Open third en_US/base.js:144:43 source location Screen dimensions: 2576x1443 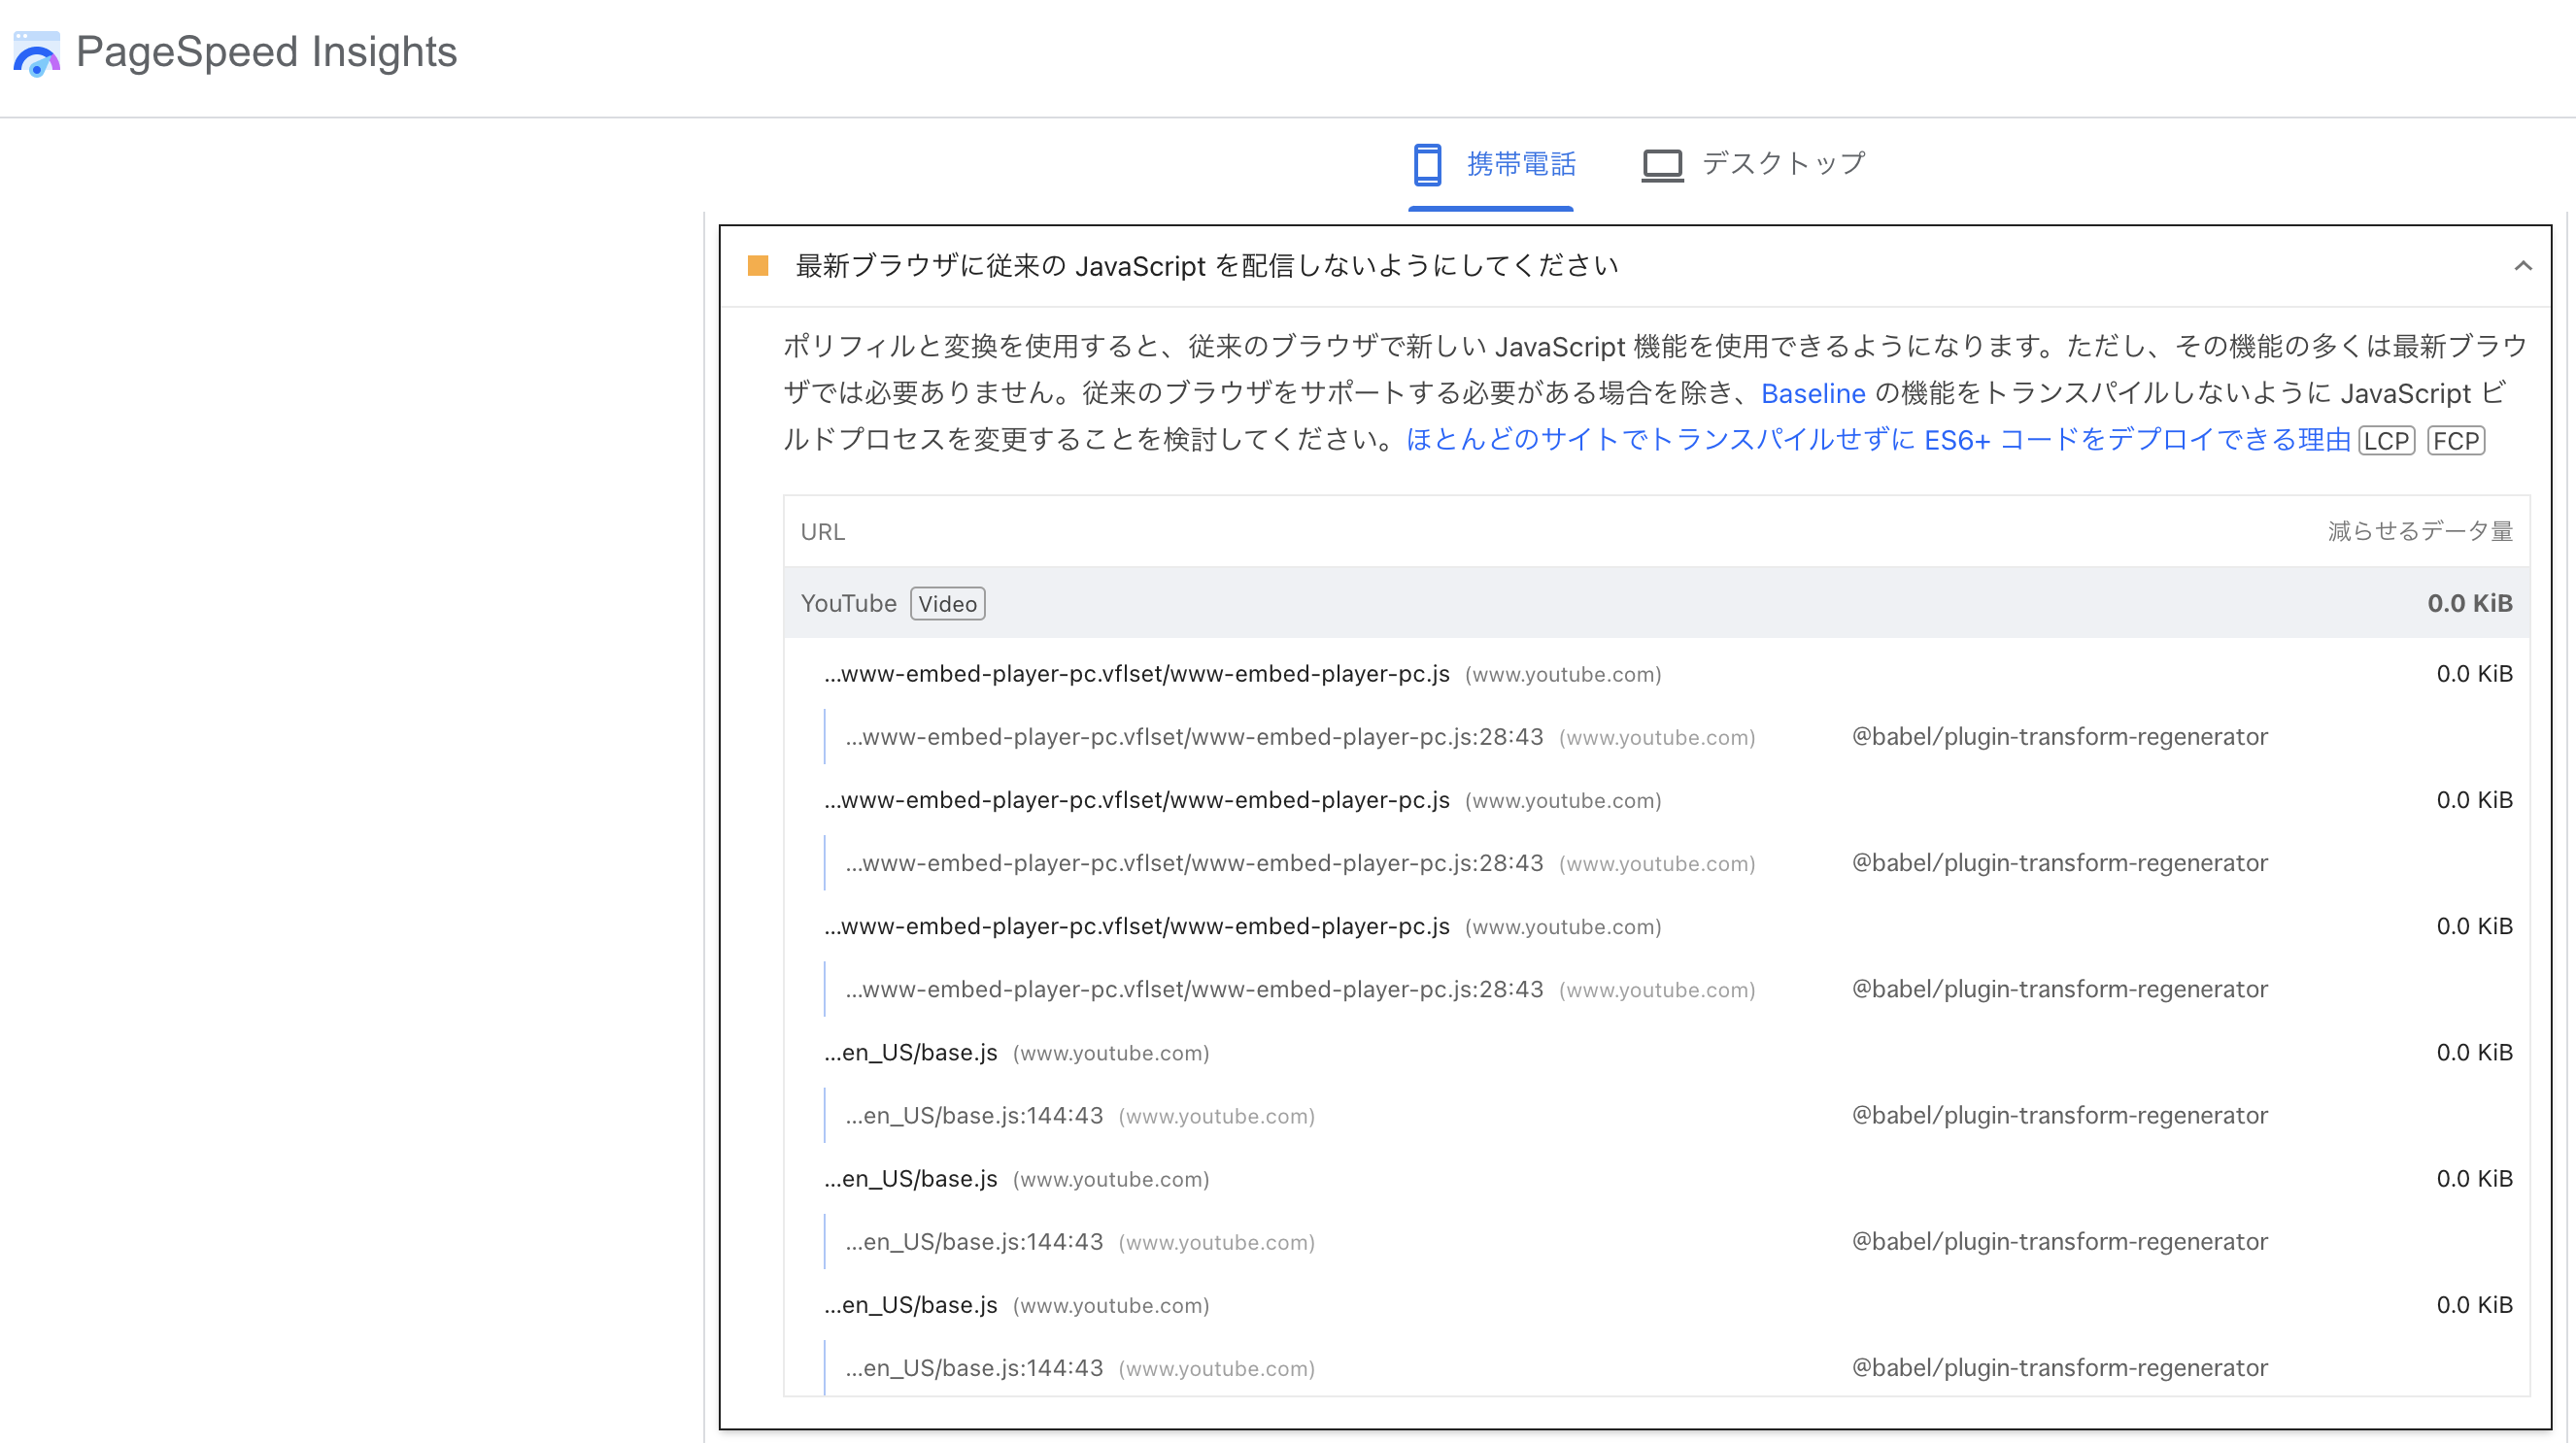(x=974, y=1367)
